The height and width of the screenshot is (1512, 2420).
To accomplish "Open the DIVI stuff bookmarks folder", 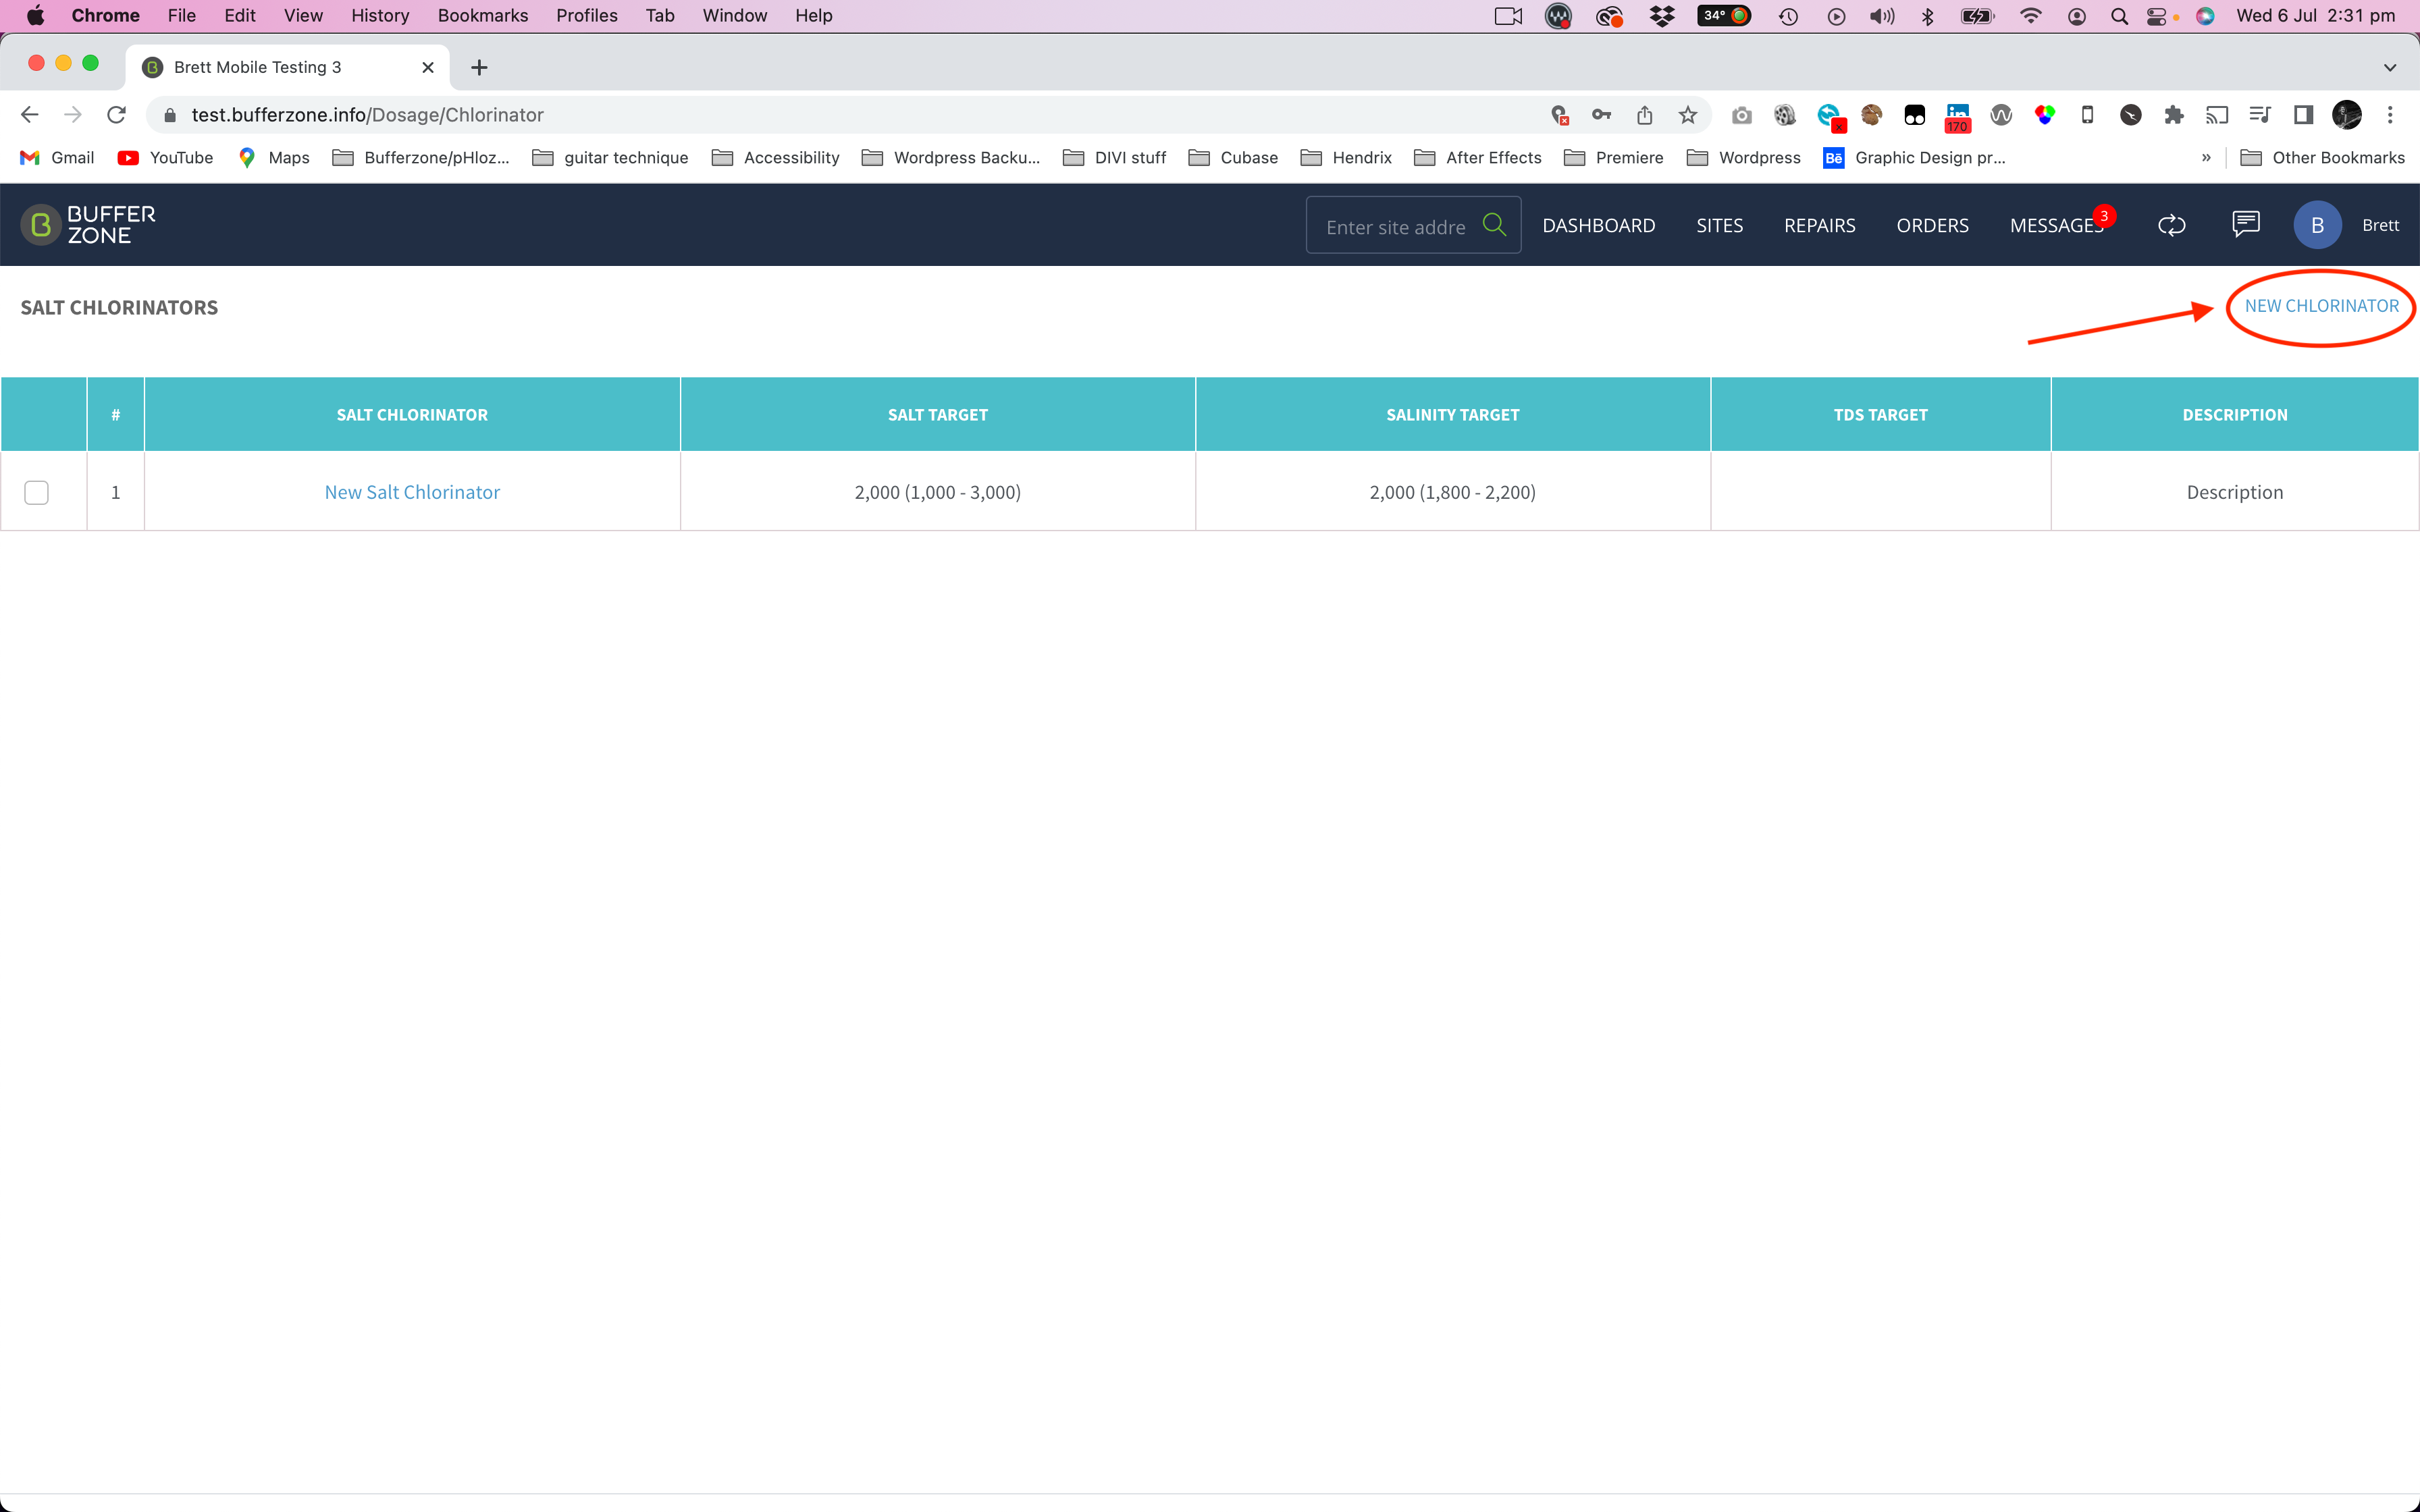I will 1115,157.
